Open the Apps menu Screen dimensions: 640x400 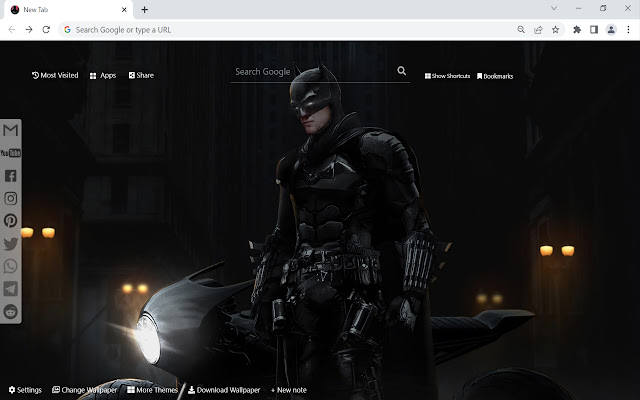tap(103, 76)
